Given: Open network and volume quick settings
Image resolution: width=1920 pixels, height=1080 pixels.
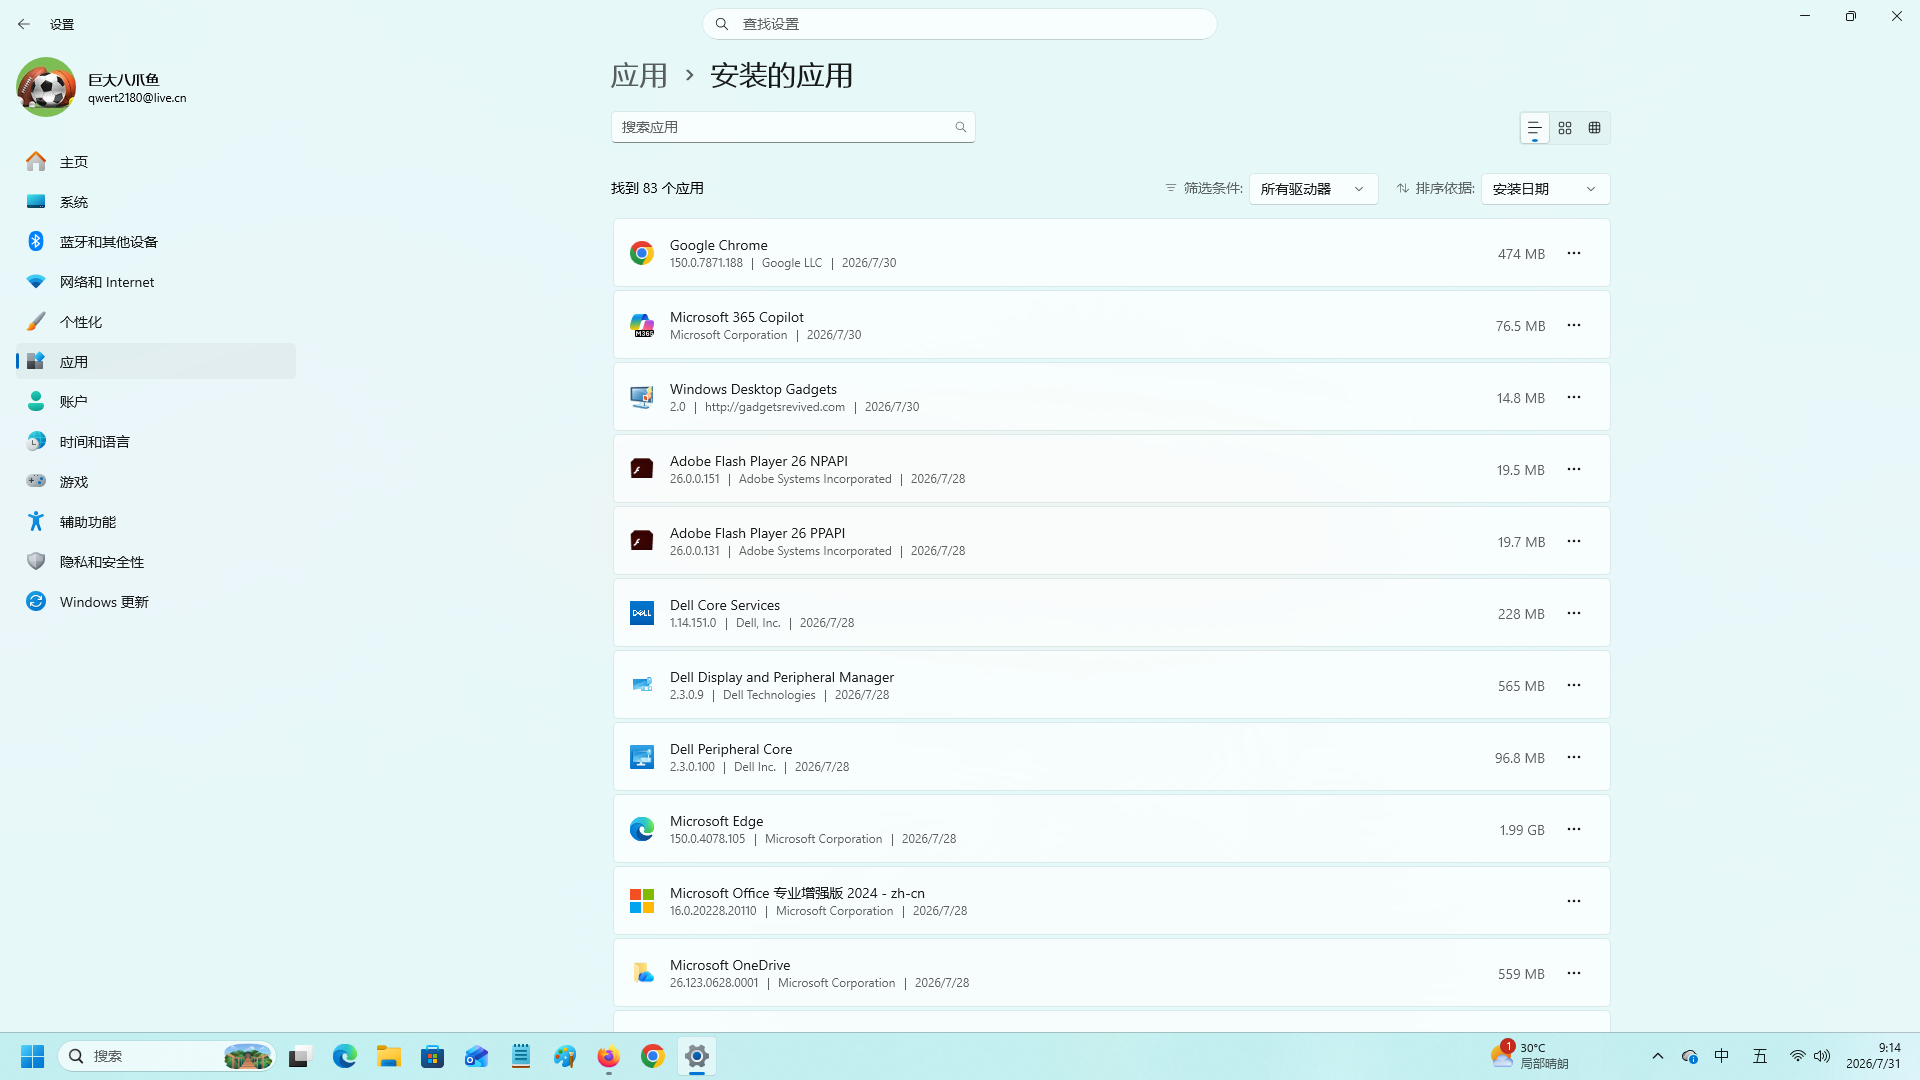Looking at the screenshot, I should [x=1810, y=1056].
